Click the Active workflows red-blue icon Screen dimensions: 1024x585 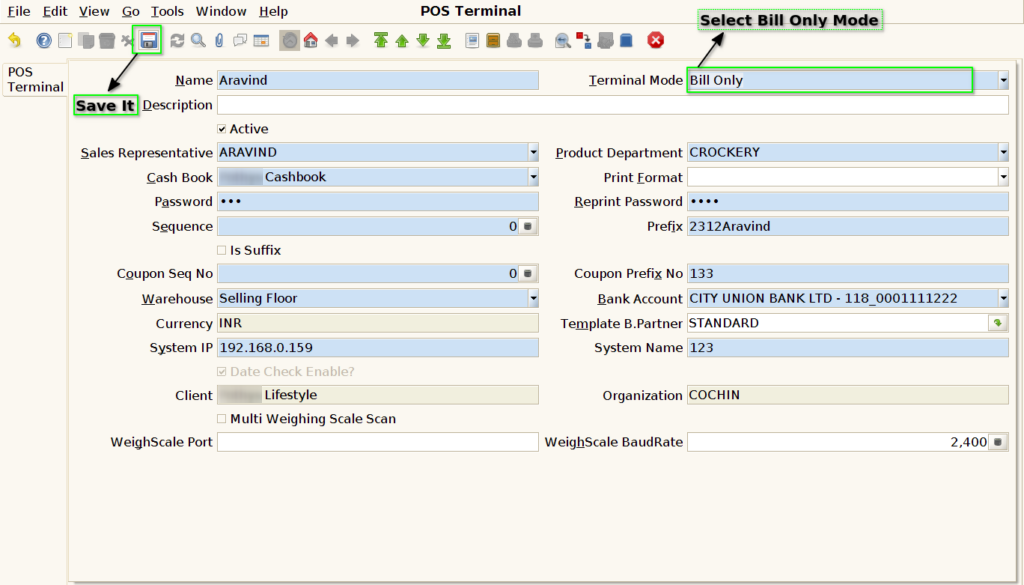point(584,40)
